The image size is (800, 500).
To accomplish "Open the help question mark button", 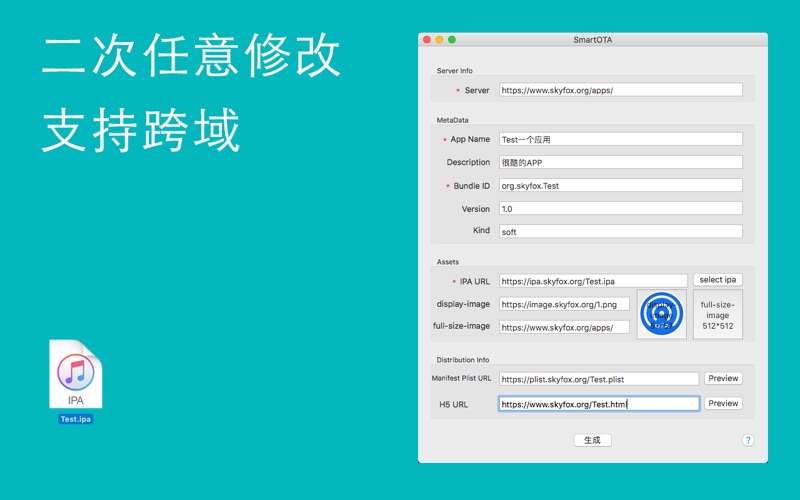I will (747, 440).
